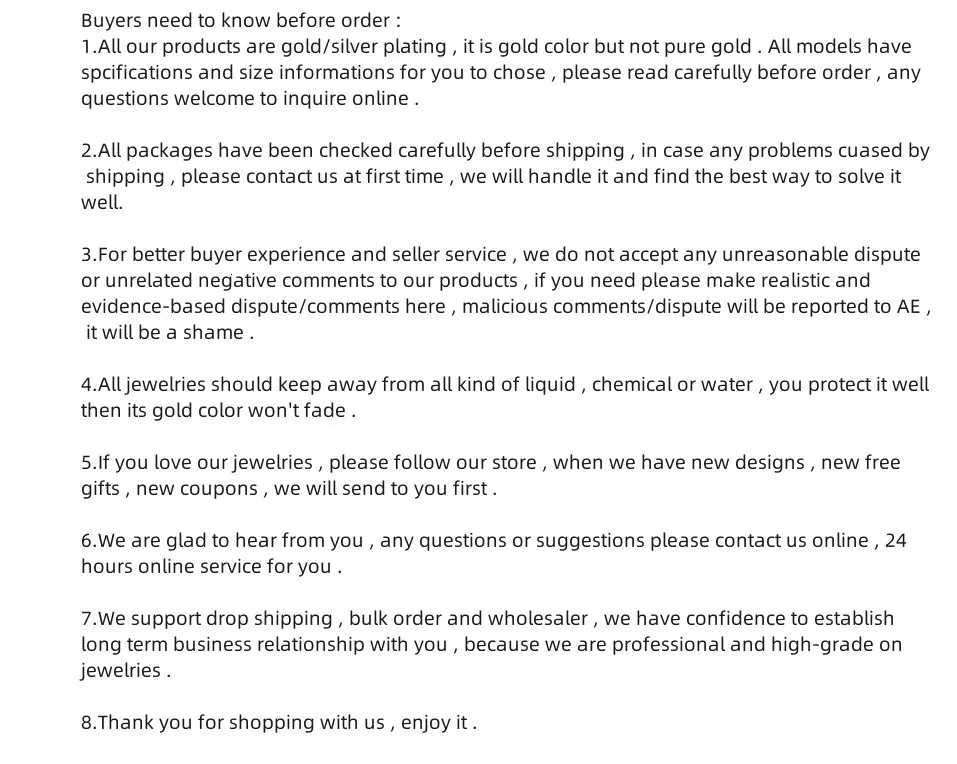
Task: Click the phrase "professional and high-grade on"
Action: [757, 645]
